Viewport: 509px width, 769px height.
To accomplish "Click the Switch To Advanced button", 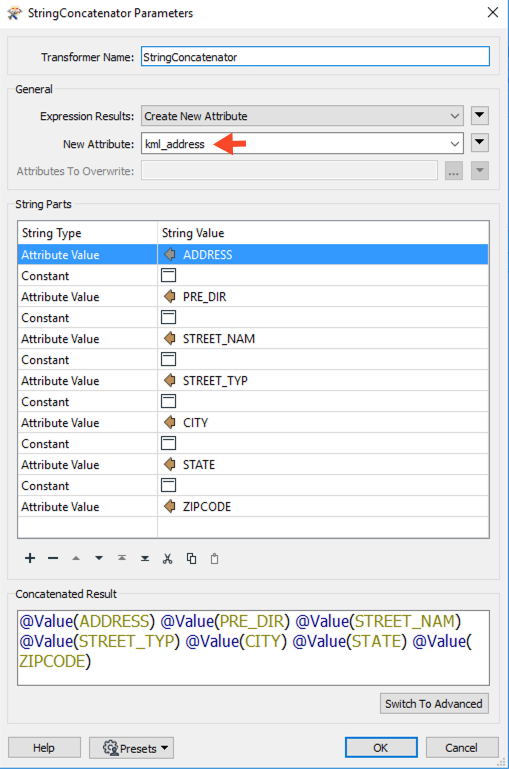I will 434,704.
